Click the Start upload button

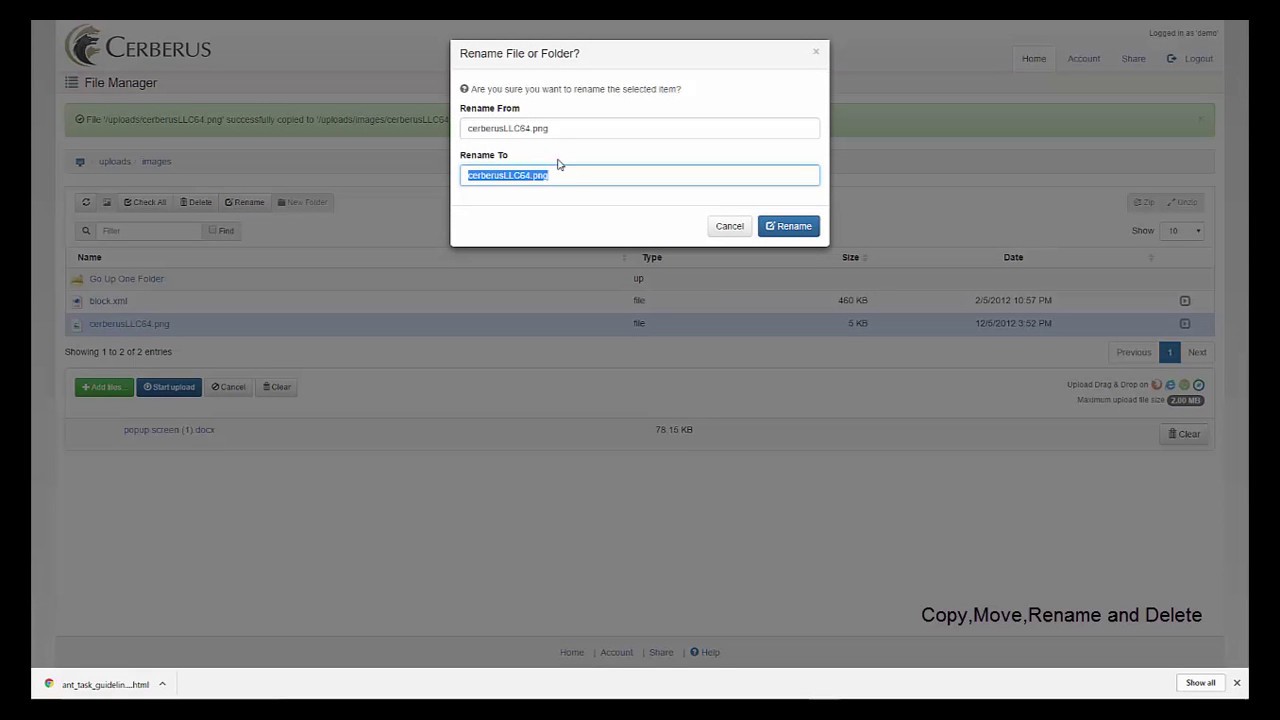pos(169,387)
